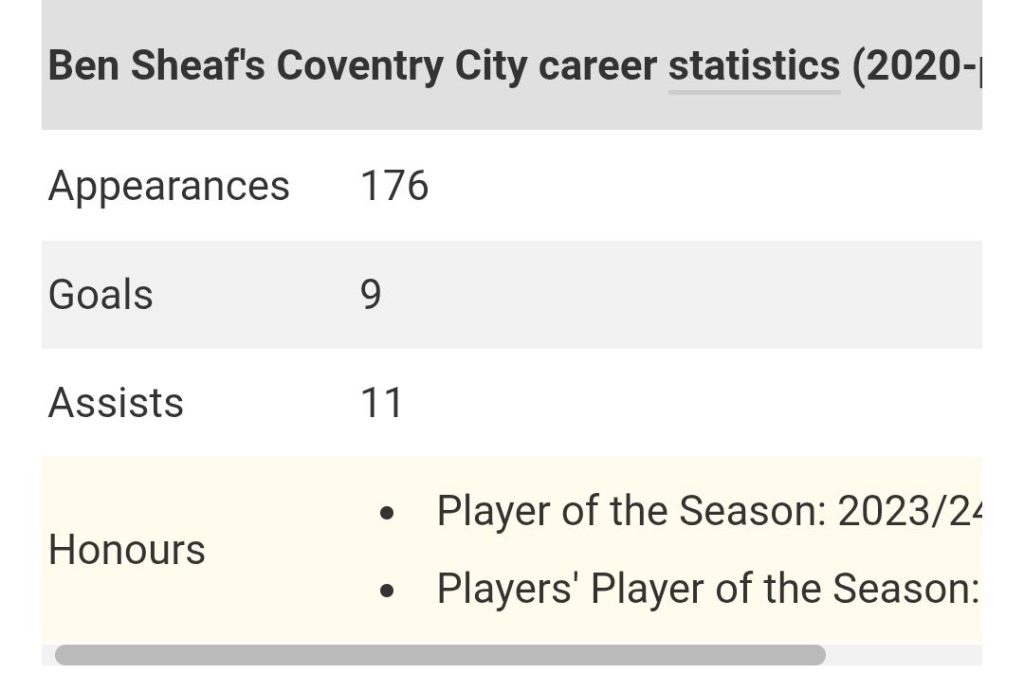Select the Assists row label
This screenshot has height=674, width=1024.
pyautogui.click(x=116, y=402)
